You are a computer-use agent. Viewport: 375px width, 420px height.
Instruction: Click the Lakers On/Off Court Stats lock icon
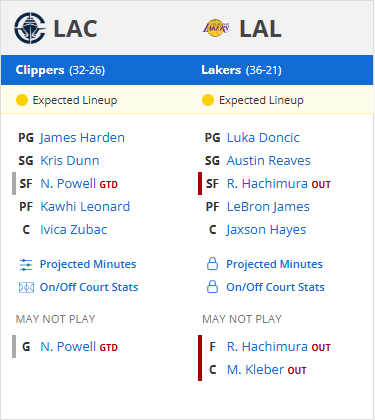click(212, 287)
